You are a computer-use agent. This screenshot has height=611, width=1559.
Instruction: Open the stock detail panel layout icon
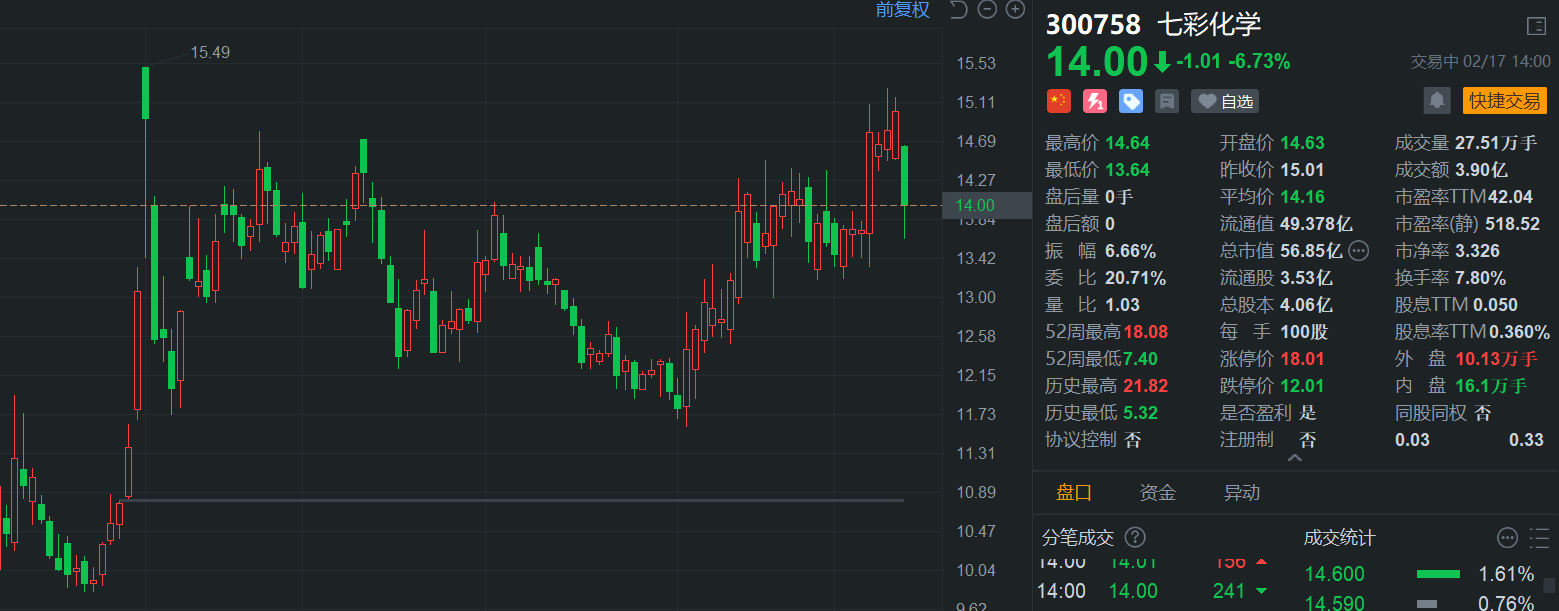click(x=1536, y=26)
